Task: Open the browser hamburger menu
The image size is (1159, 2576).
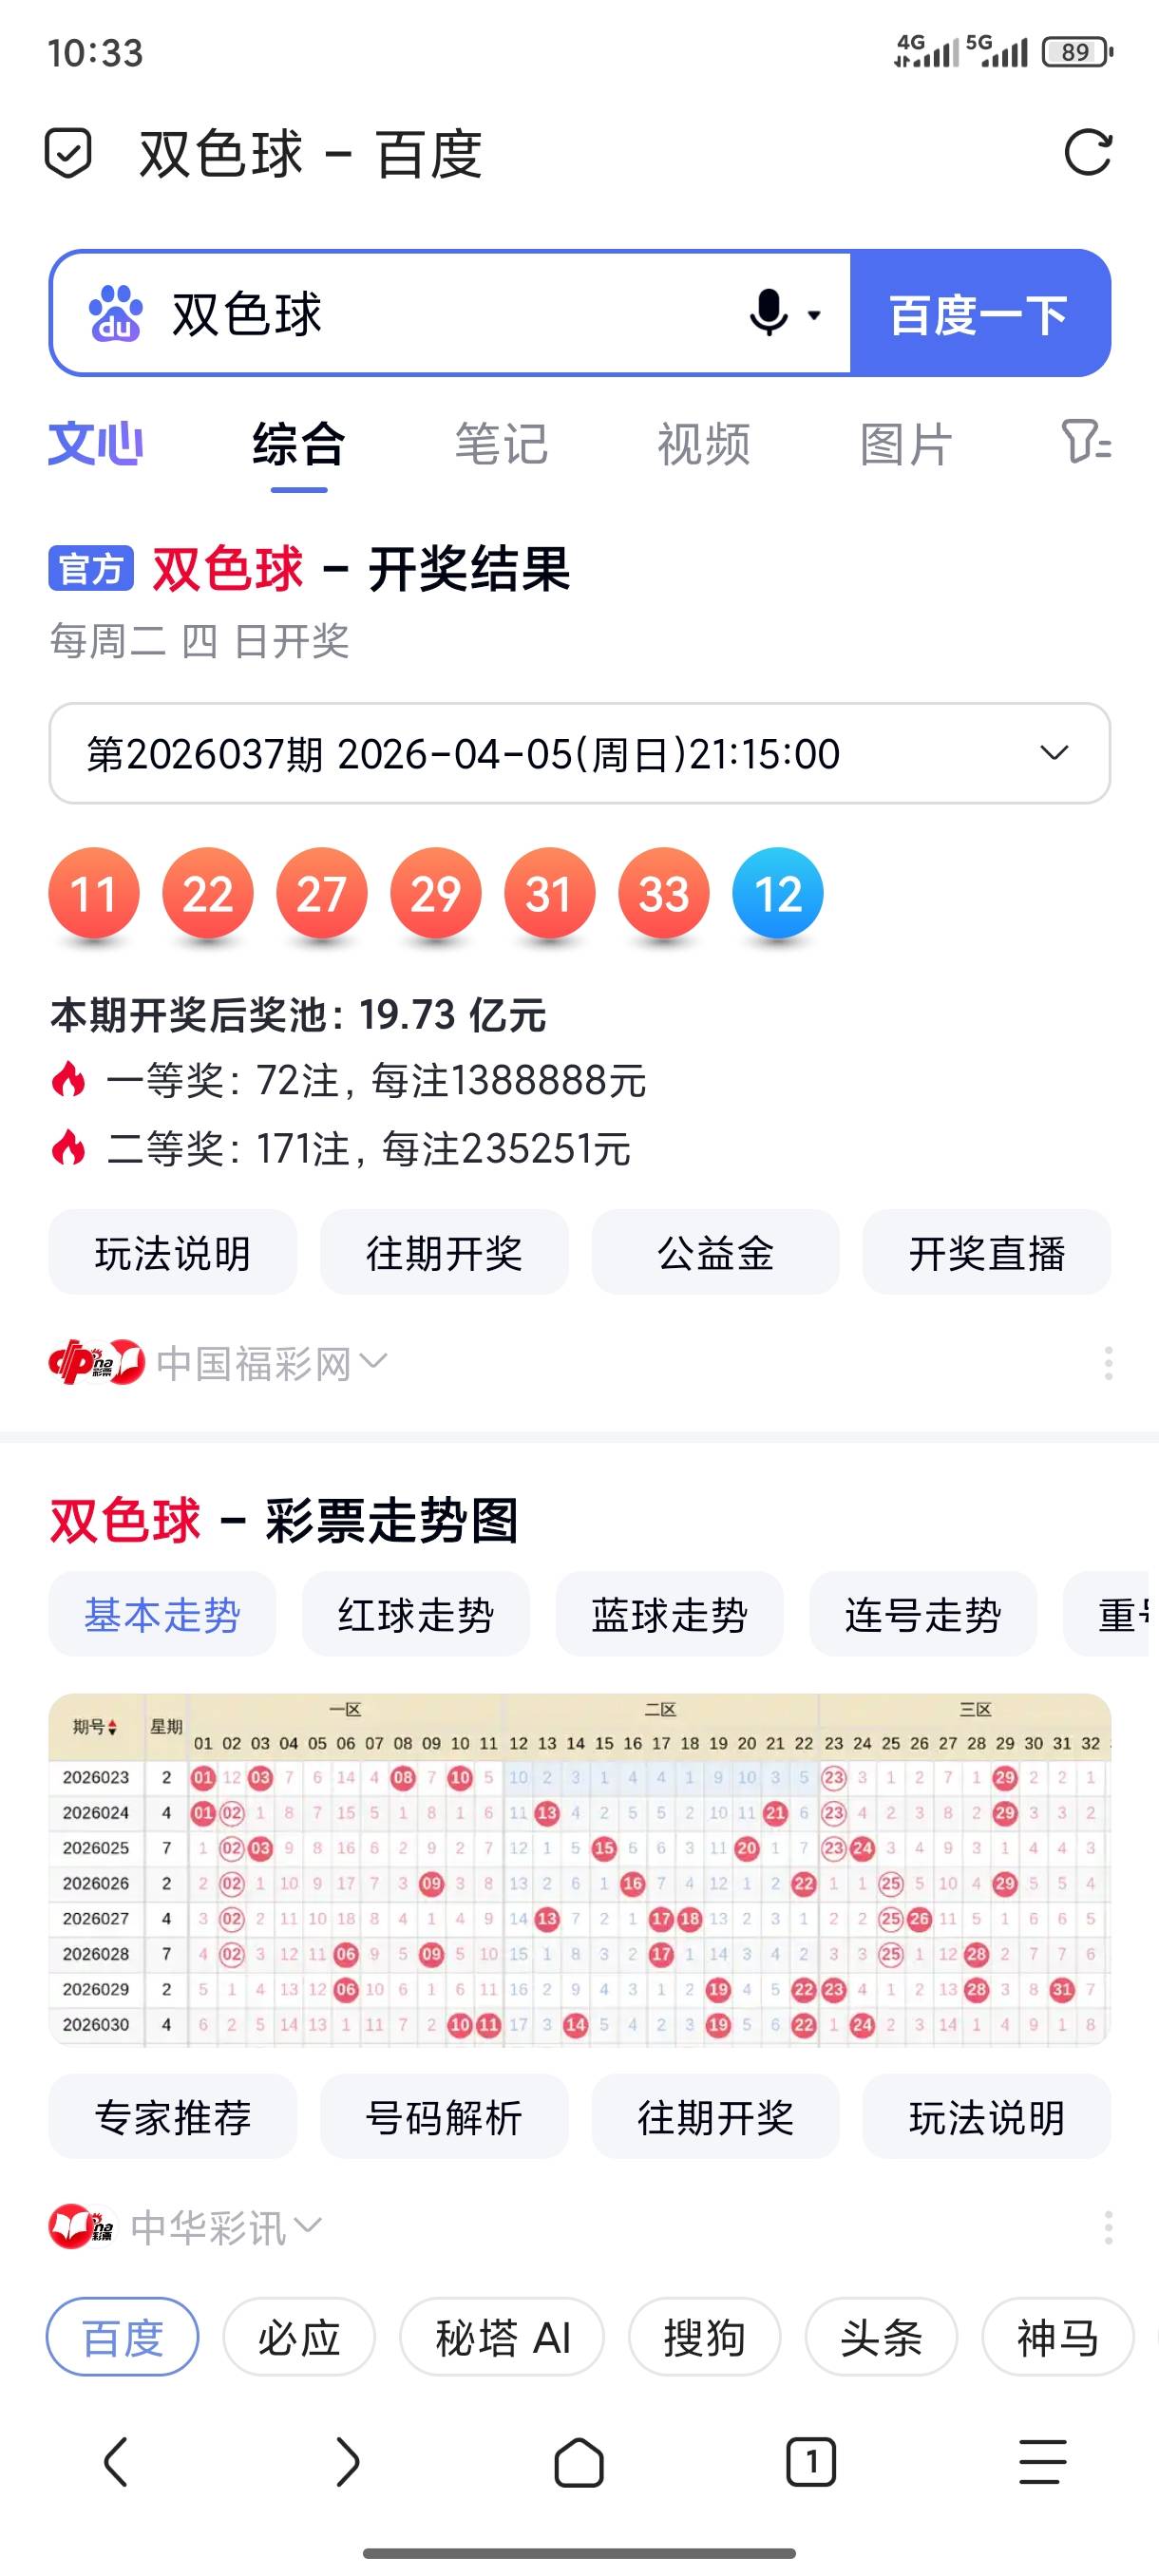Action: point(1043,2462)
